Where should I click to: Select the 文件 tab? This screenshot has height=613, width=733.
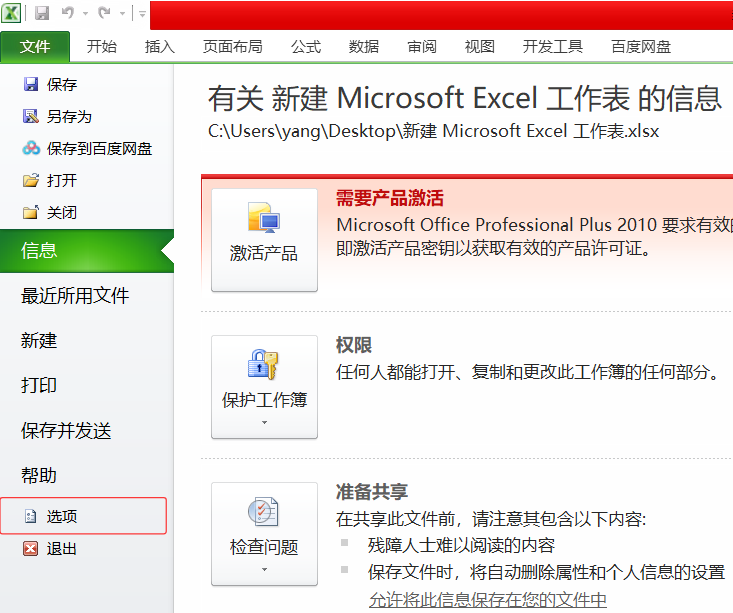pyautogui.click(x=35, y=46)
